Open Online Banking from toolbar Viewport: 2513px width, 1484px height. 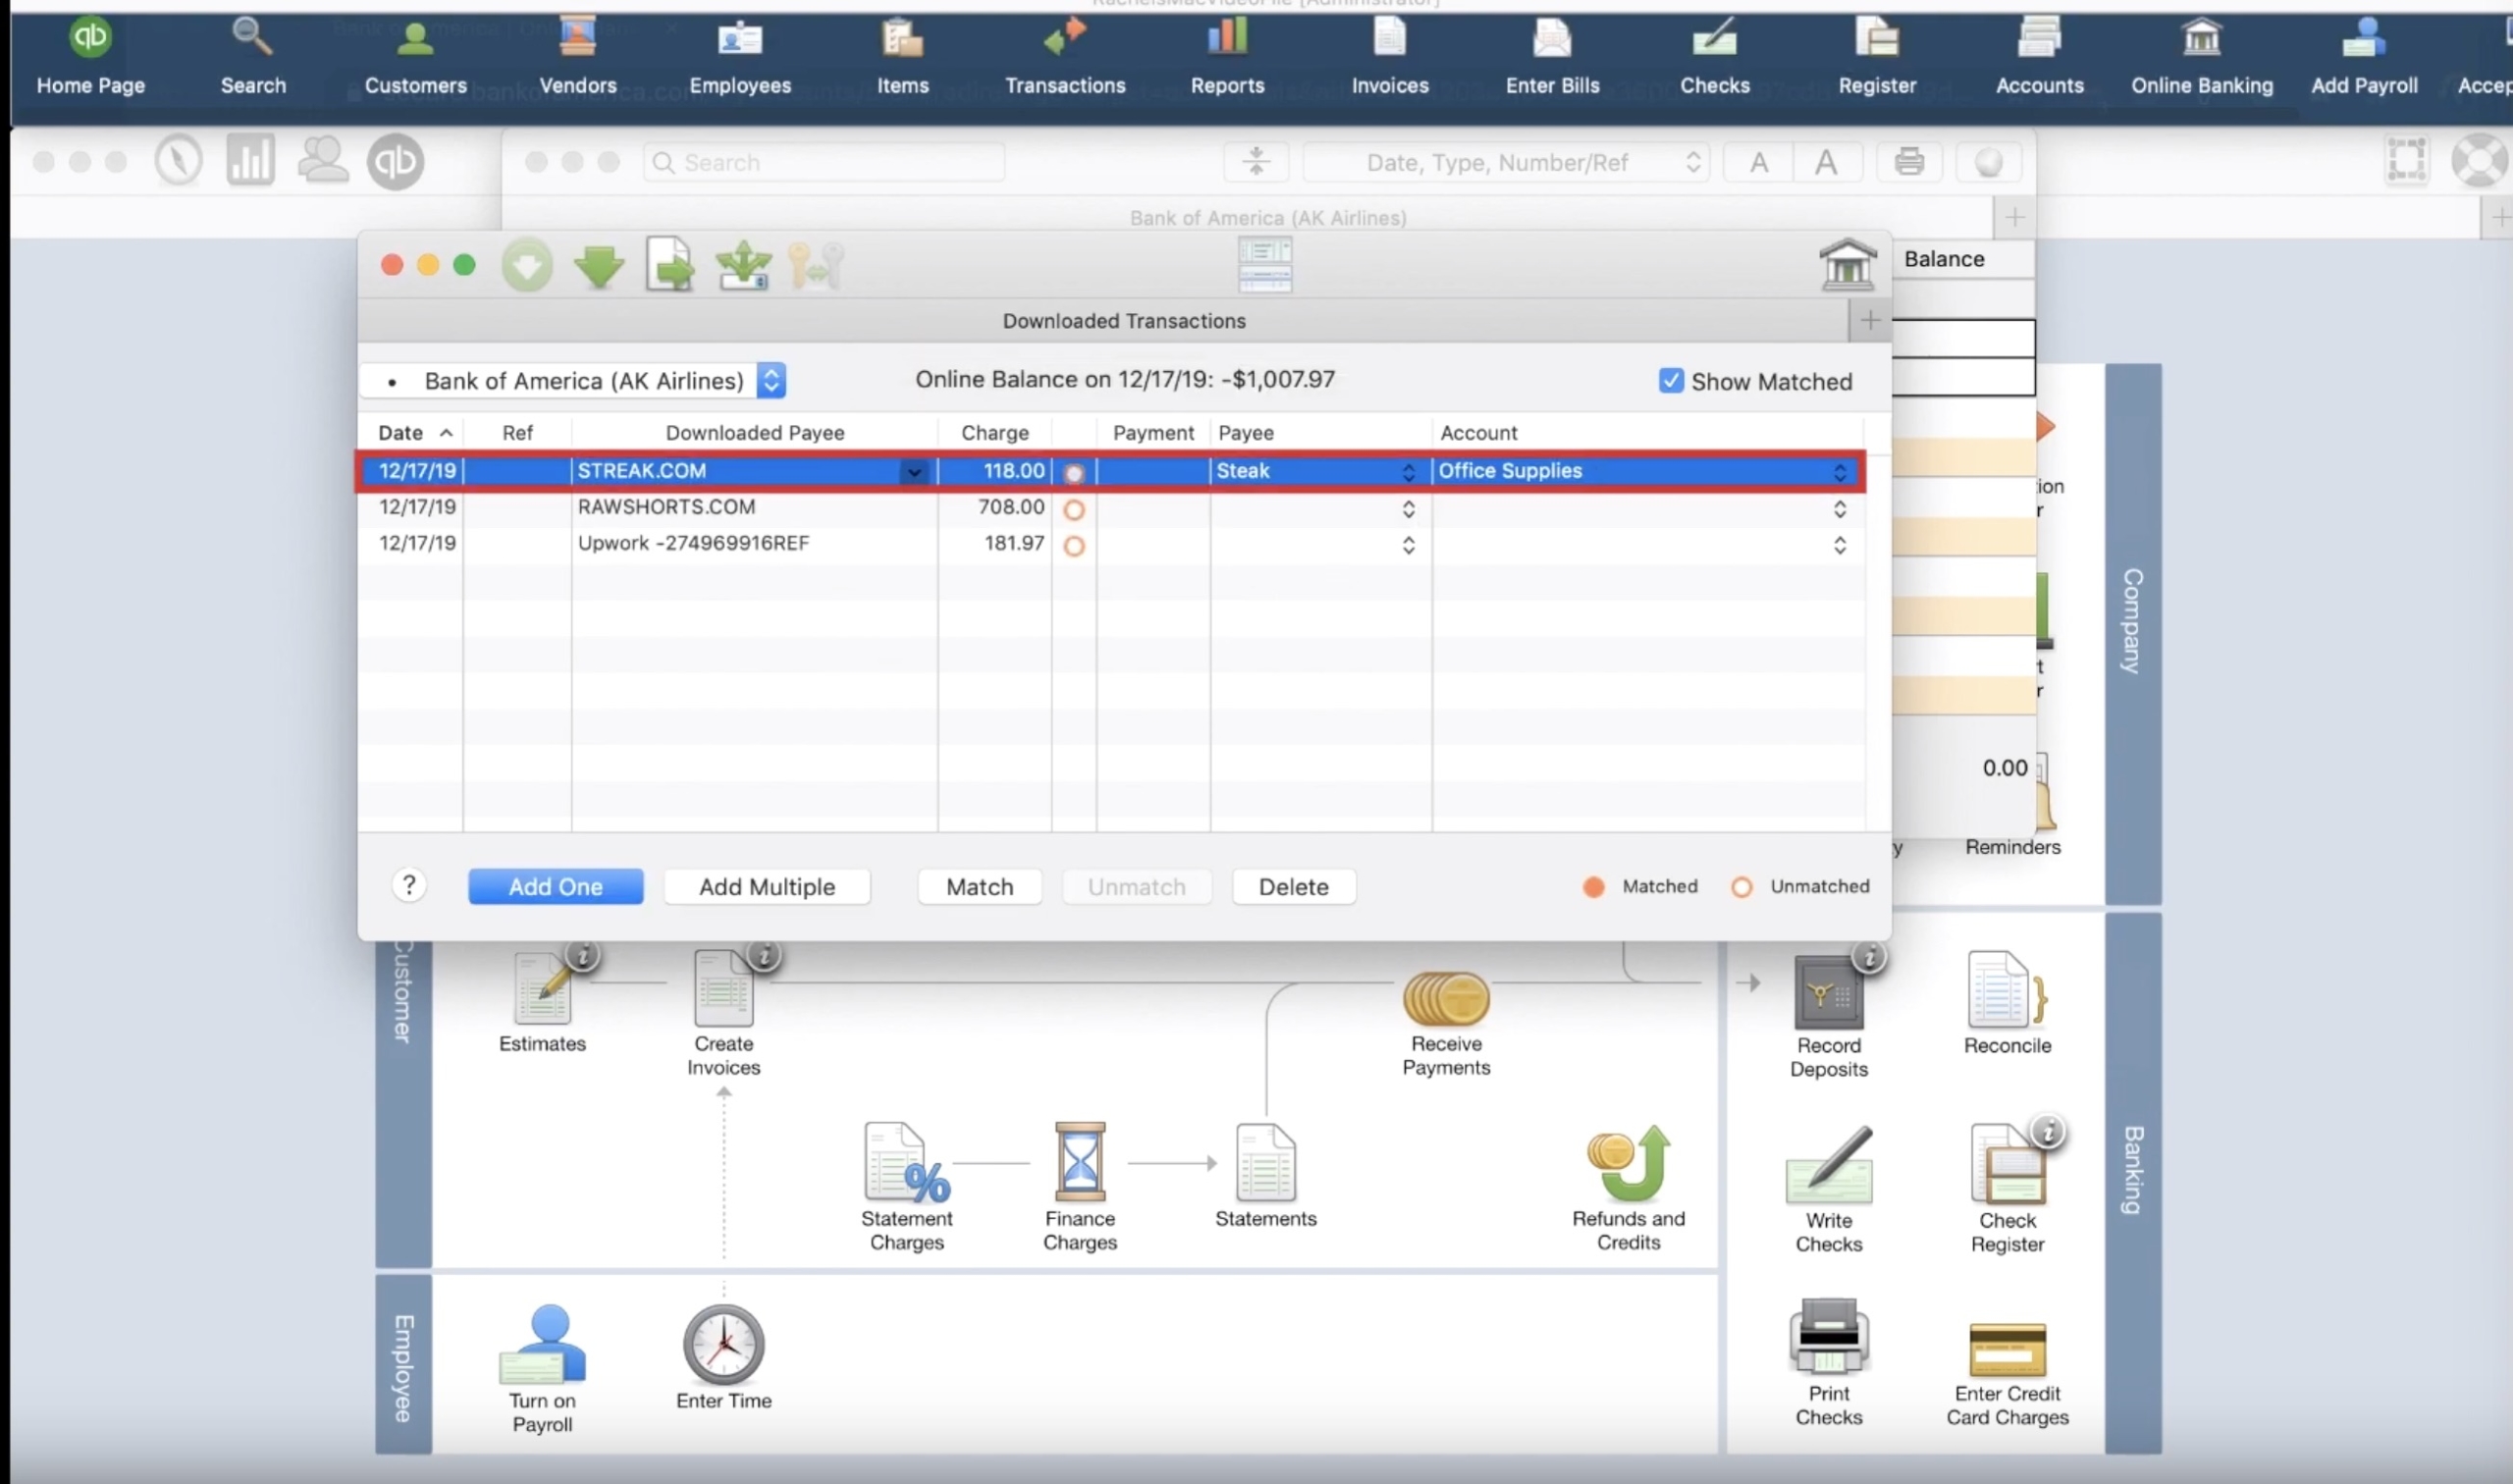pyautogui.click(x=2201, y=55)
